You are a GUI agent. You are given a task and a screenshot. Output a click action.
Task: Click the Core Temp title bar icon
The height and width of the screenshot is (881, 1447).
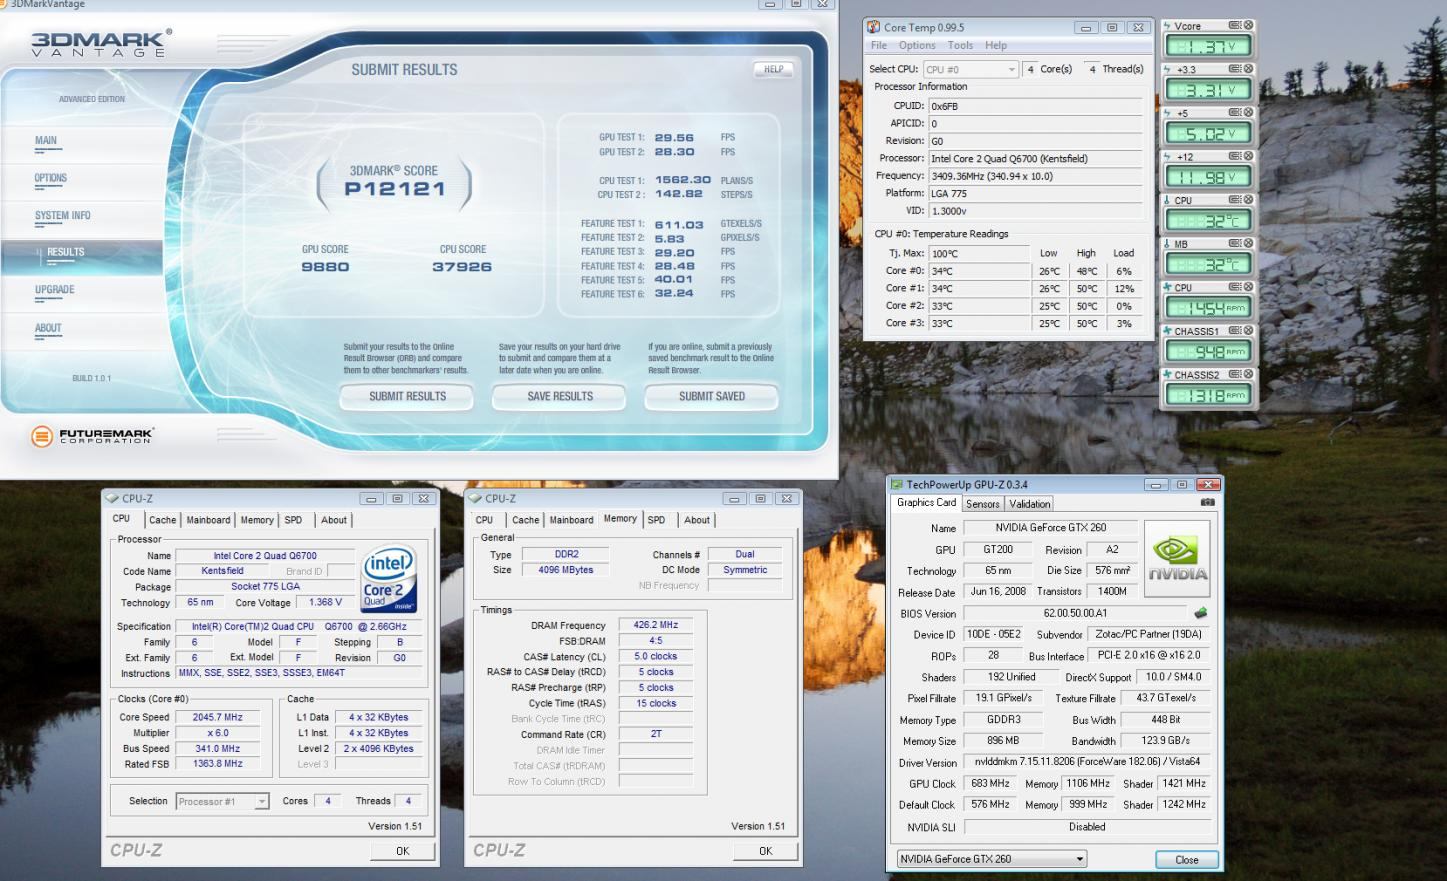tap(874, 27)
